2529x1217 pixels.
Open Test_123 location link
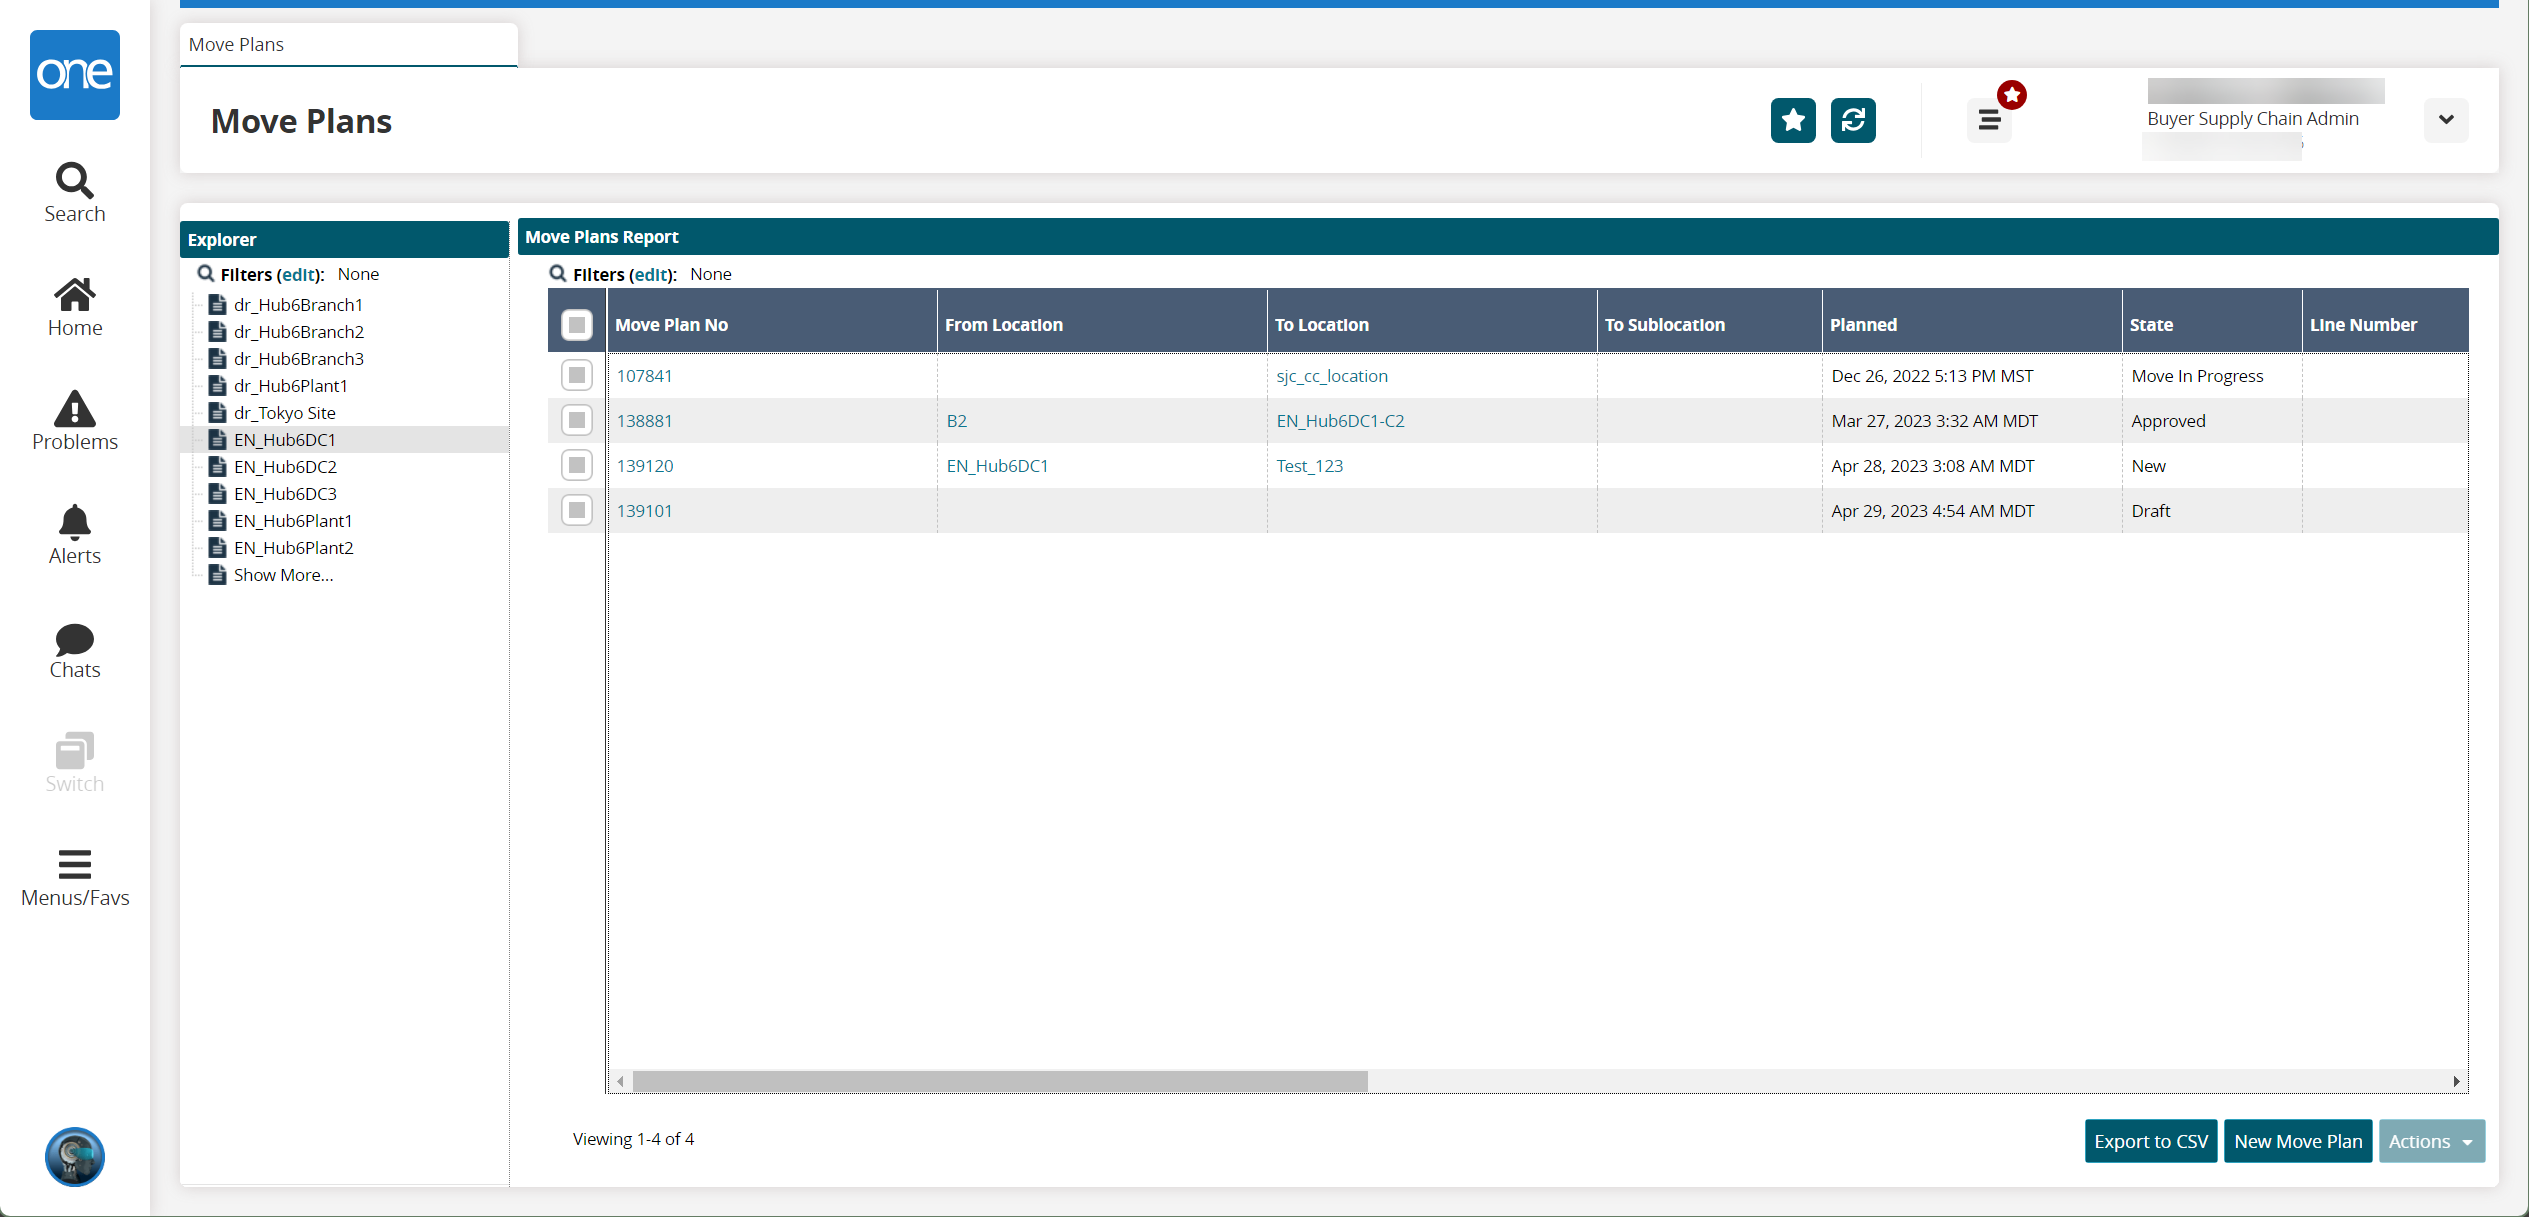[x=1309, y=466]
